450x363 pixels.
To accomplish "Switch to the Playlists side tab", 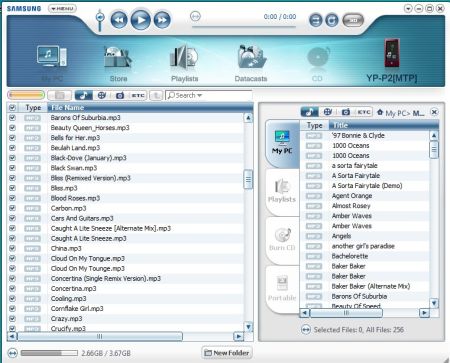I will [282, 192].
